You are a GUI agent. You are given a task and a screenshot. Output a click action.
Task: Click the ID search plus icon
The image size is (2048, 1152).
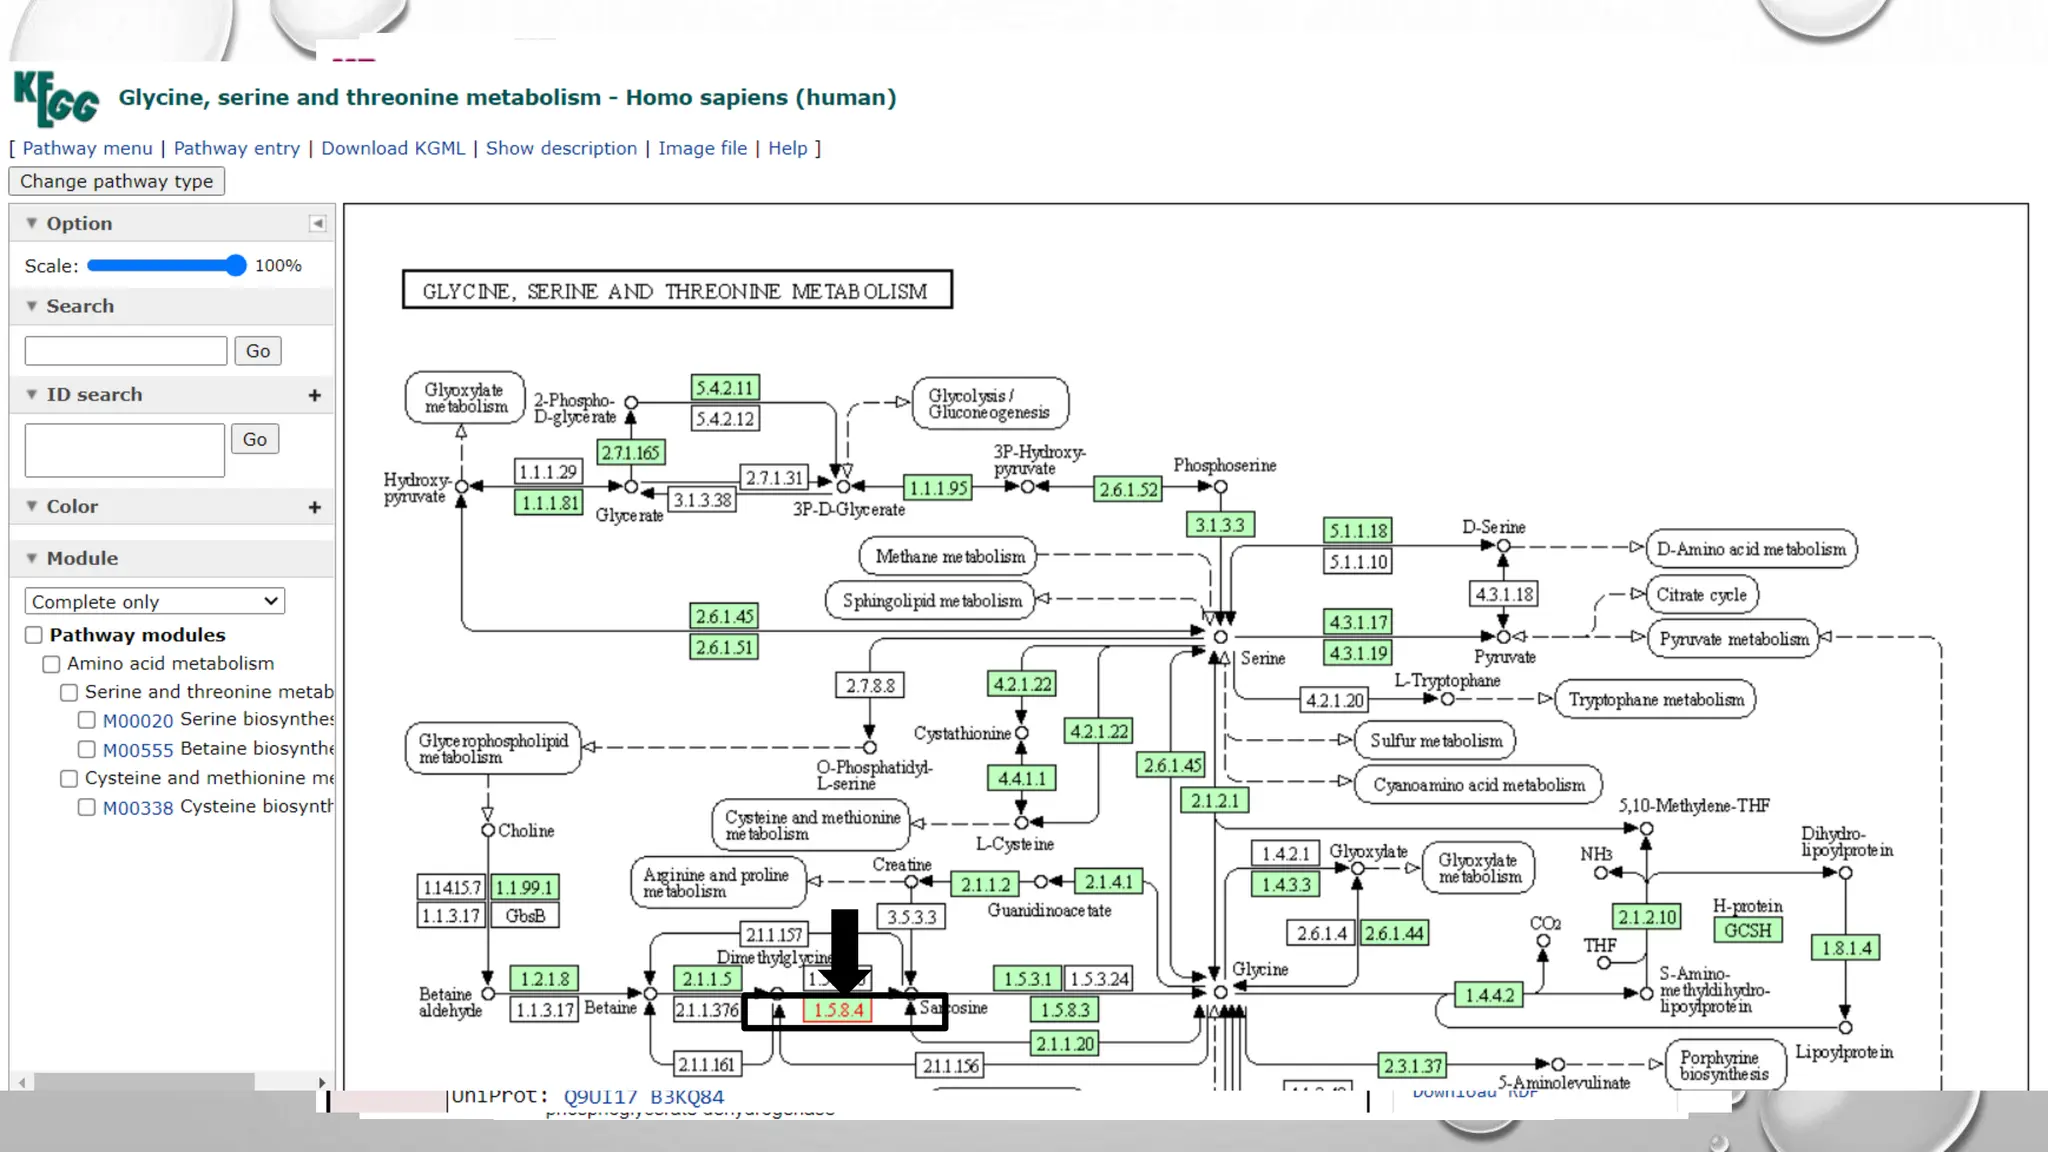coord(314,395)
